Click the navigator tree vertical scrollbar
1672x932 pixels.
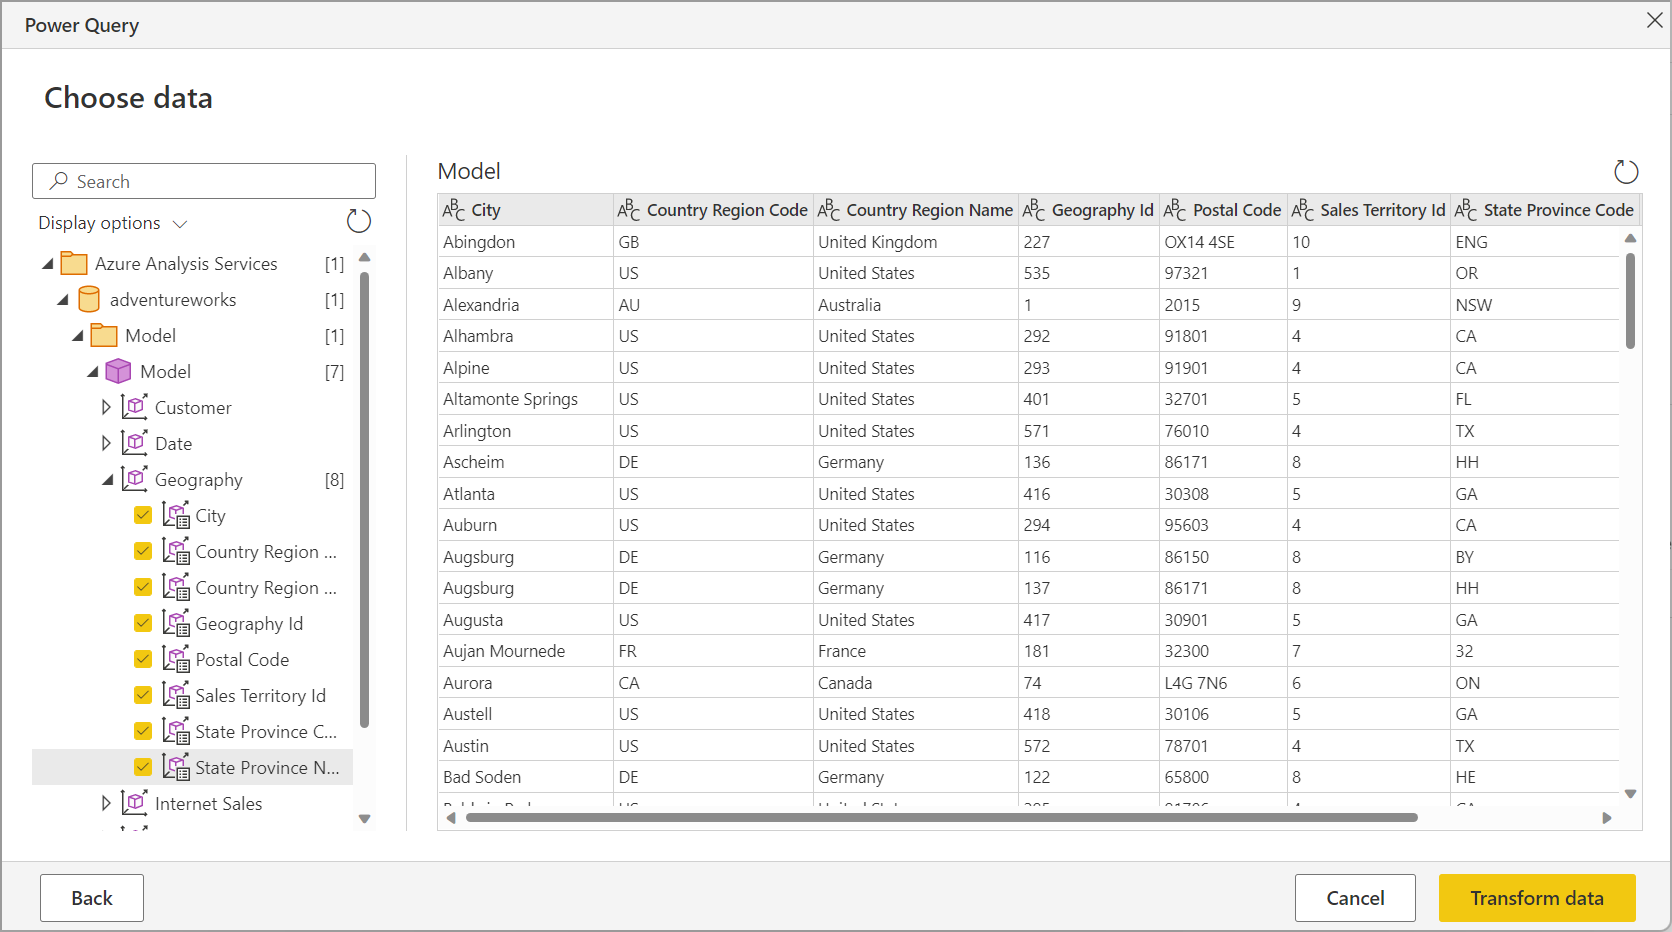click(364, 500)
